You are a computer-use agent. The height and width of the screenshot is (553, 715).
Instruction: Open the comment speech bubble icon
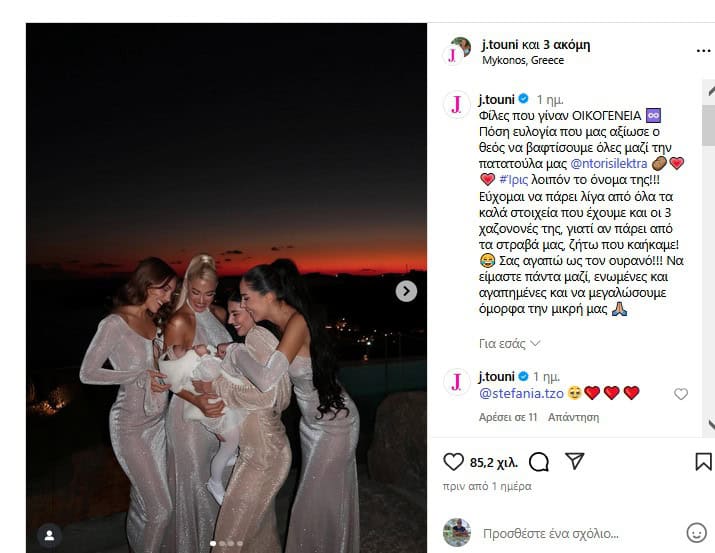click(539, 462)
